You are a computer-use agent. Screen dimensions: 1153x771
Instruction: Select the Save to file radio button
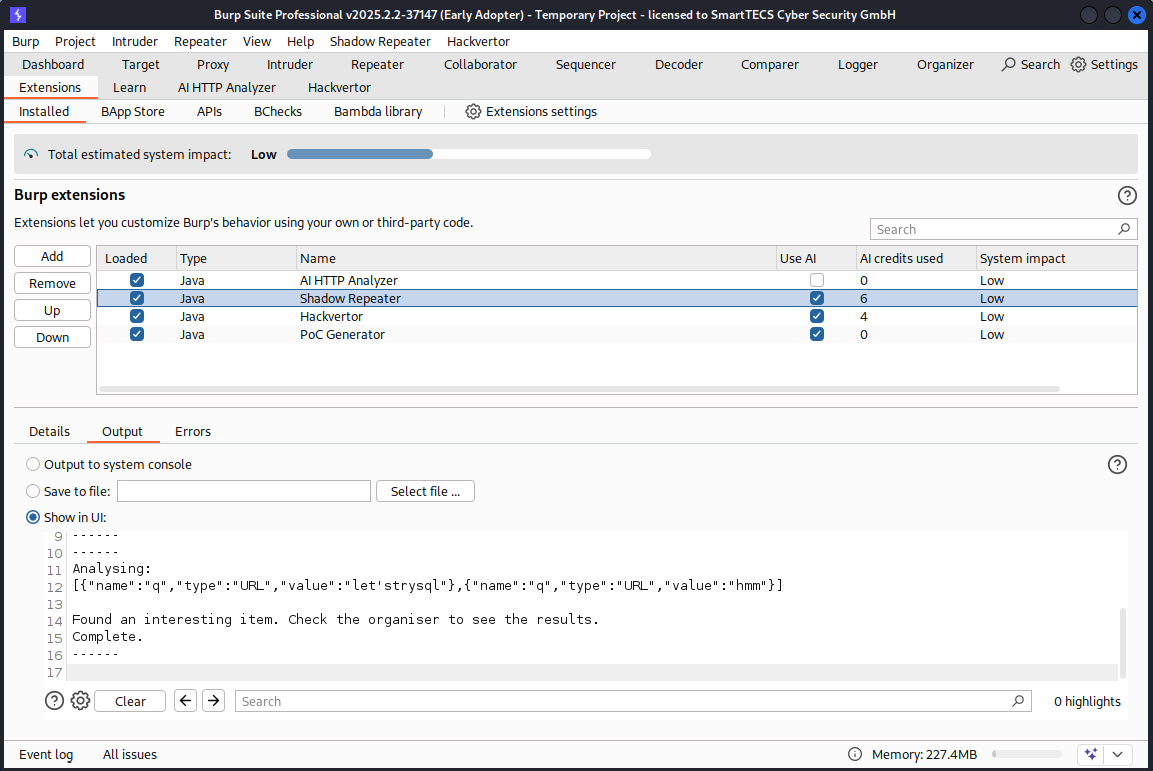point(33,491)
